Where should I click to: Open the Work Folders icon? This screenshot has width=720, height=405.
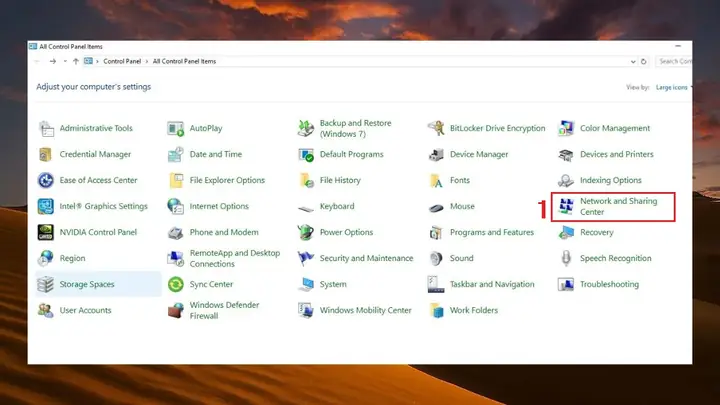click(436, 310)
